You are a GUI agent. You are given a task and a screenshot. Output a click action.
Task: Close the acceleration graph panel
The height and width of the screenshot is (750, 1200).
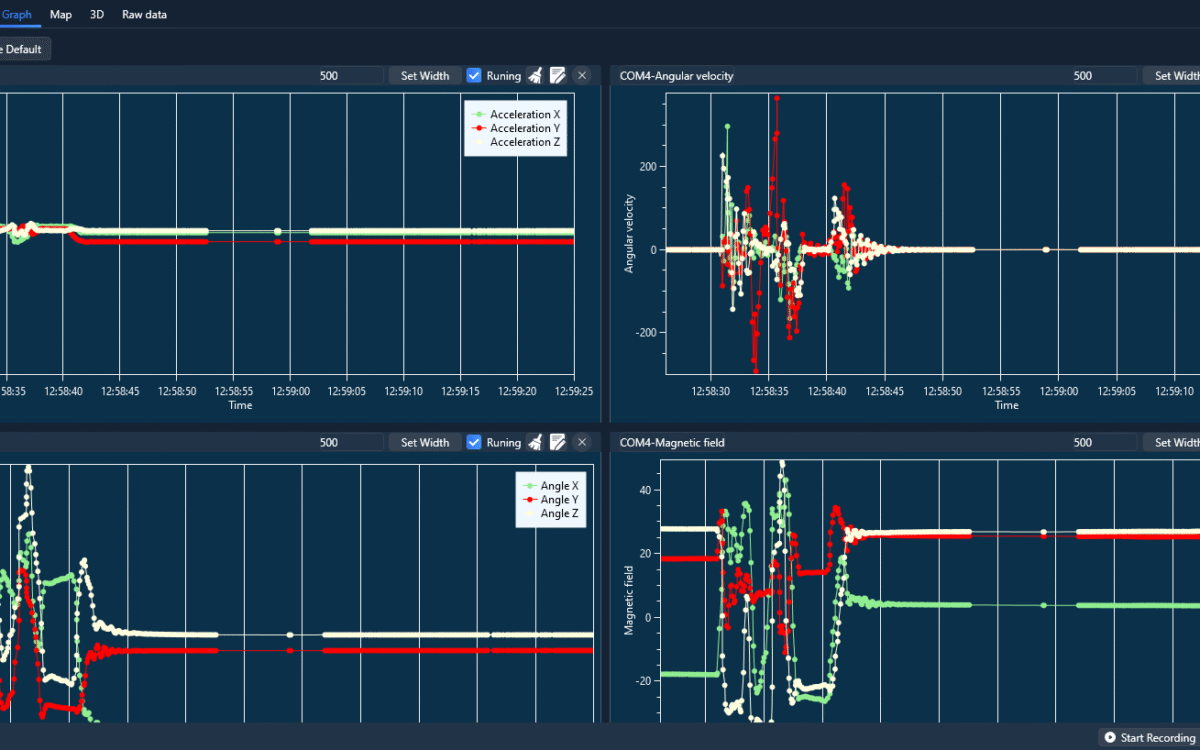(581, 76)
